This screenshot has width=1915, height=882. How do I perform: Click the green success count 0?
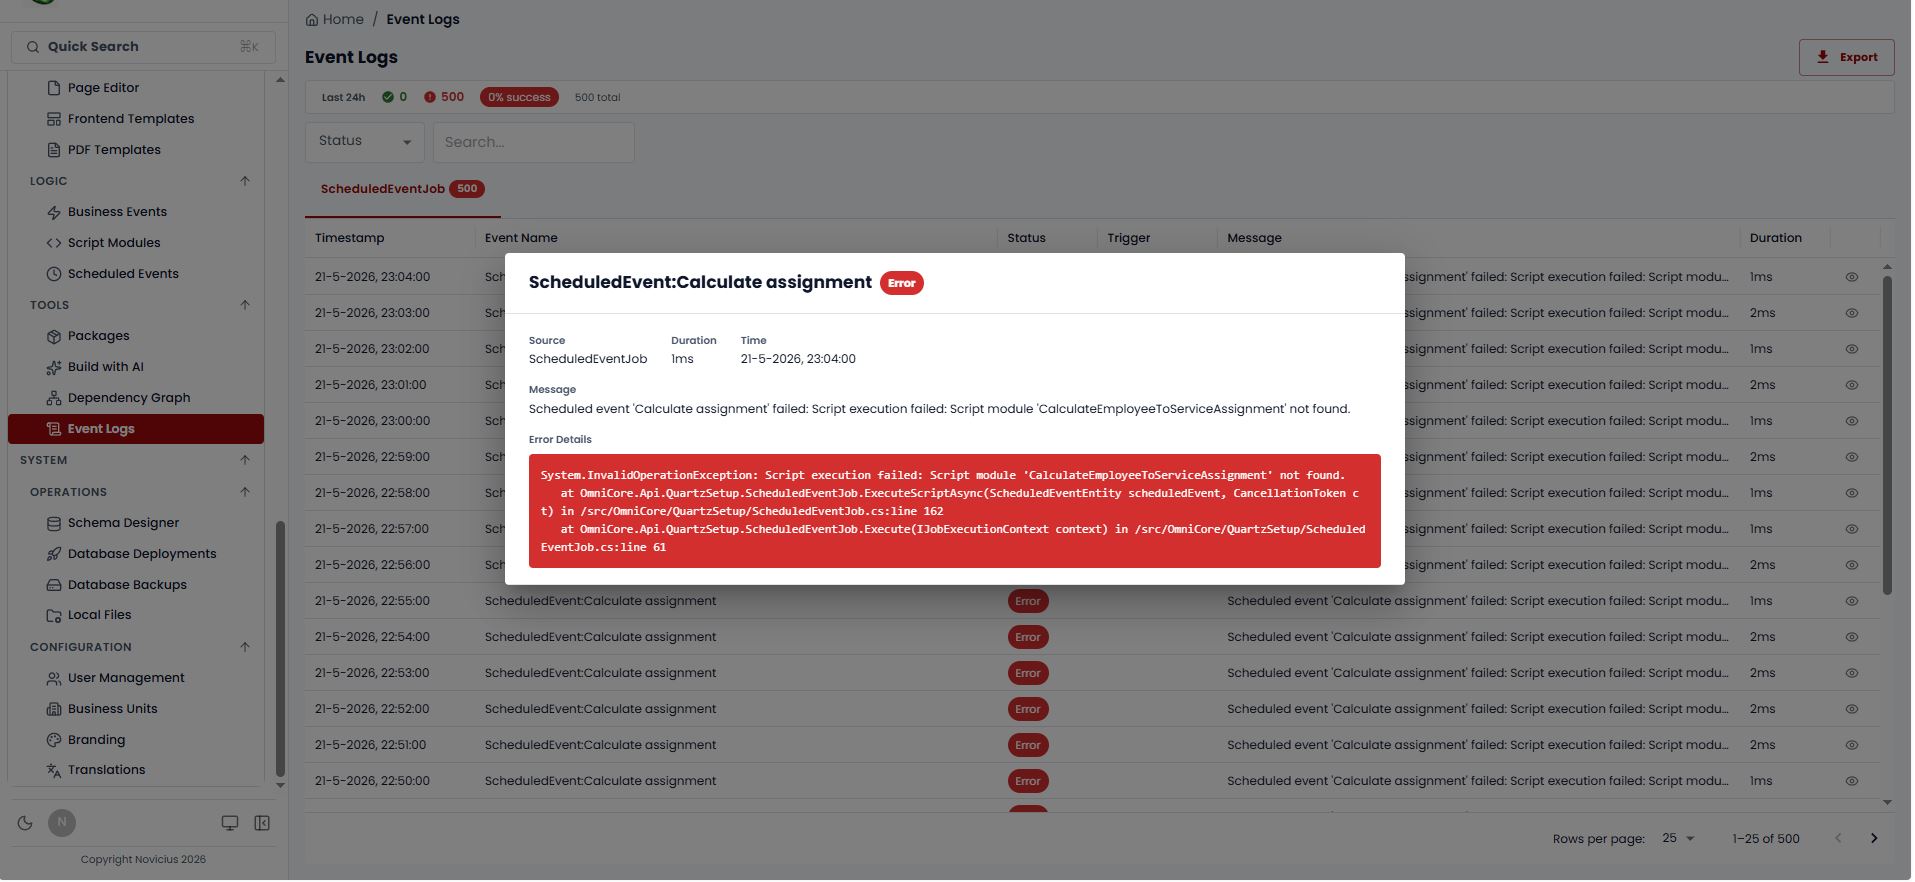pos(394,97)
